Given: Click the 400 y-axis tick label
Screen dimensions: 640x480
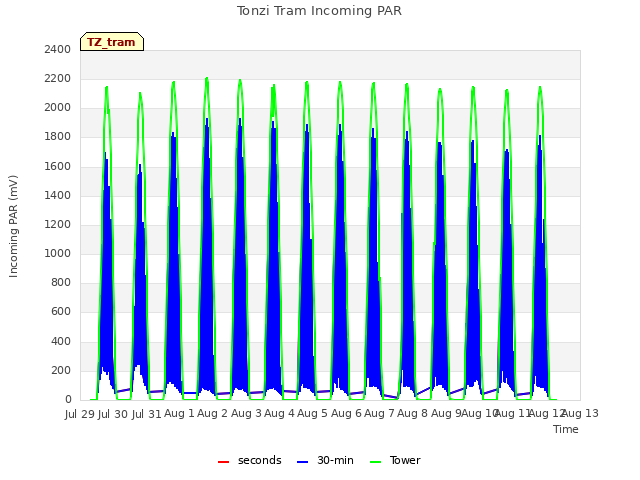Looking at the screenshot, I should [61, 341].
